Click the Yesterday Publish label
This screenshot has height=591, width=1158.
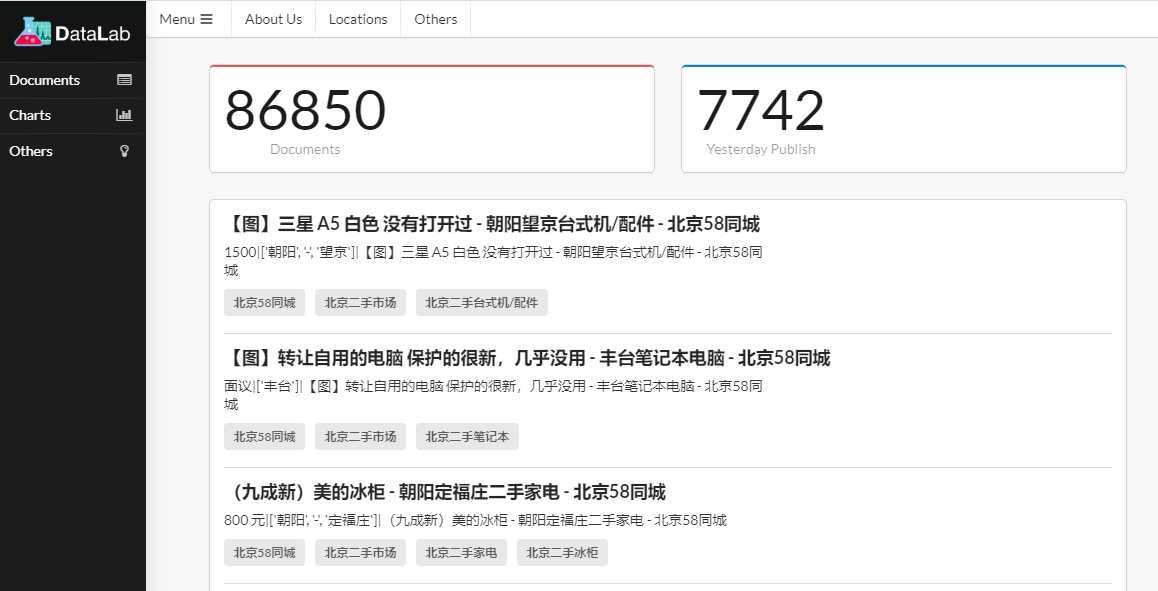coord(761,149)
